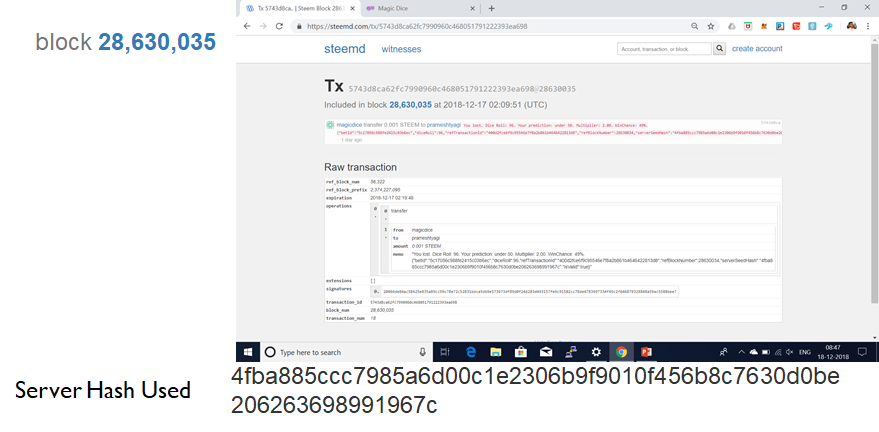
Task: Click the Account, transaction, or block search field
Action: tap(664, 49)
